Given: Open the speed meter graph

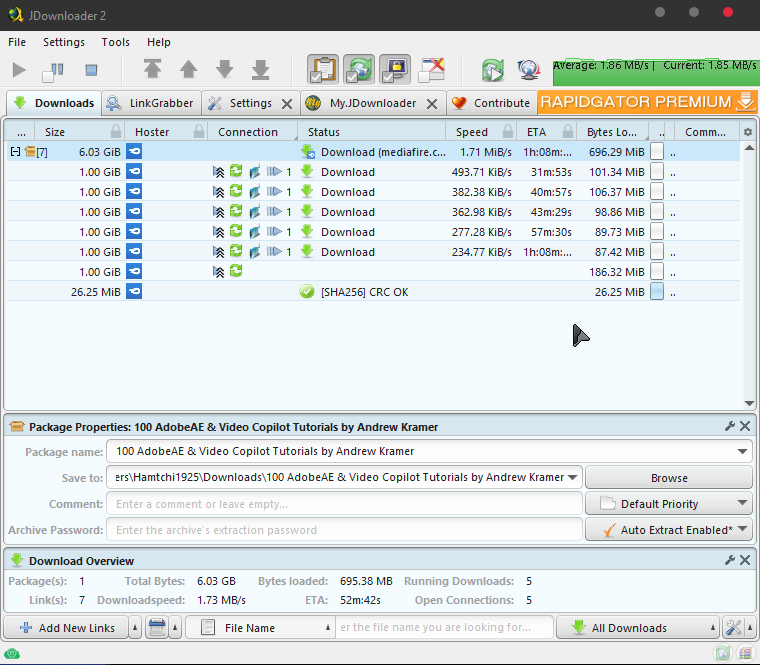Looking at the screenshot, I should click(656, 72).
